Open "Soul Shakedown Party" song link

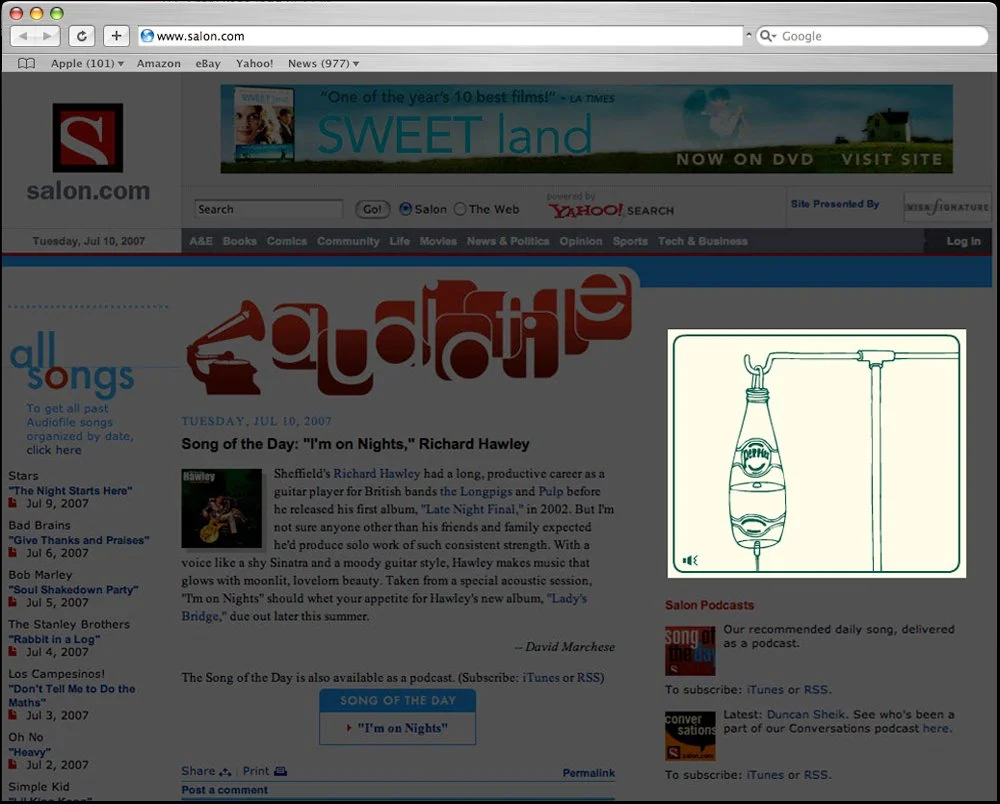point(73,590)
